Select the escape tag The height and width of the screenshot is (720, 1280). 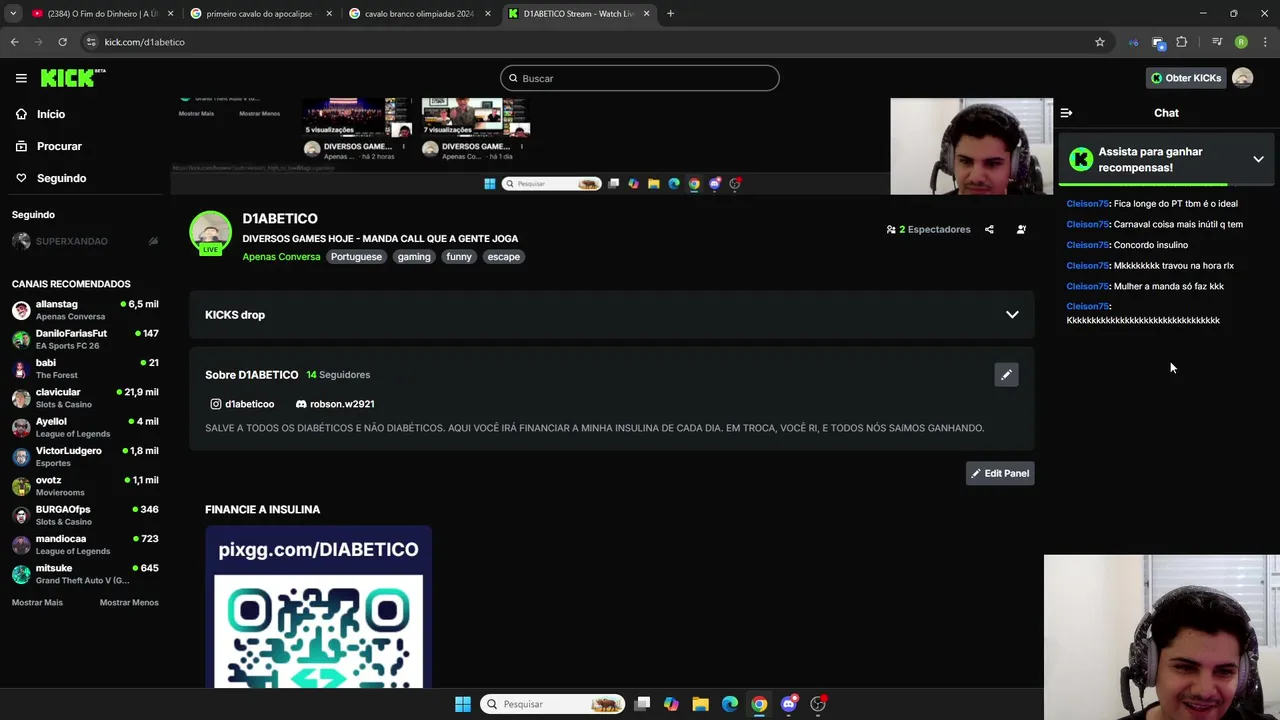click(503, 257)
